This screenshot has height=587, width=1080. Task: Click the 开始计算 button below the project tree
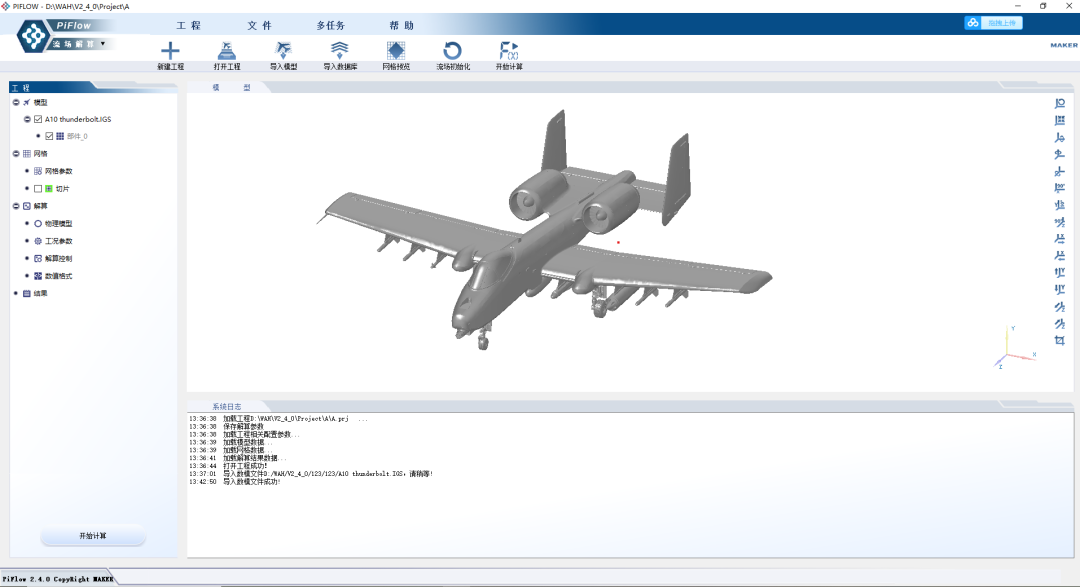pos(93,536)
